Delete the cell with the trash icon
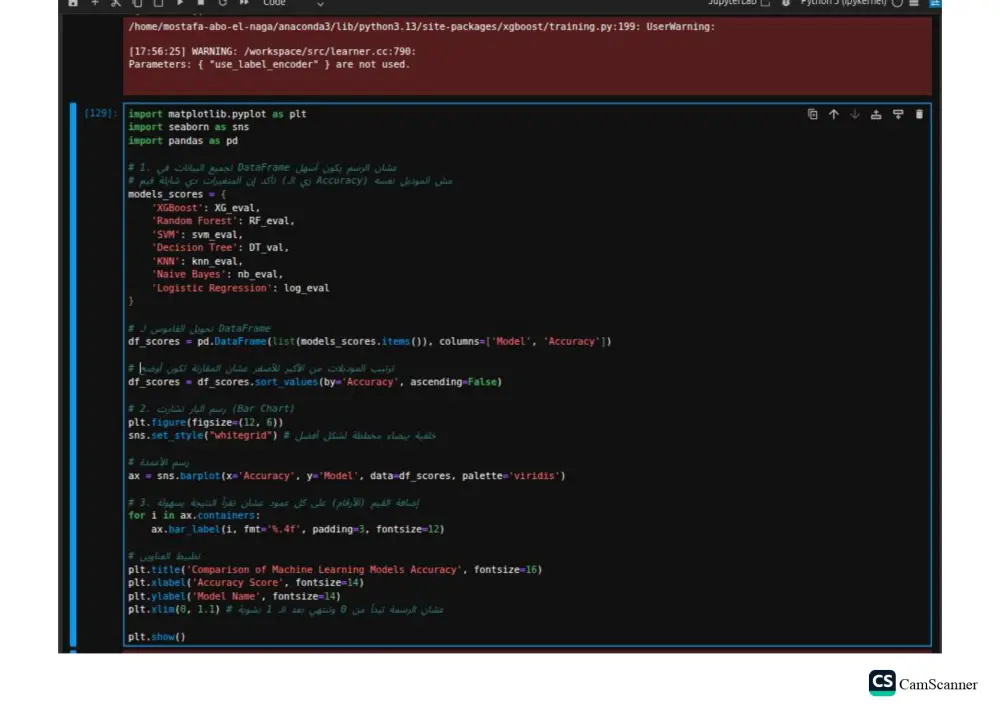Screen dimensions: 1000x707 pyautogui.click(x=919, y=115)
